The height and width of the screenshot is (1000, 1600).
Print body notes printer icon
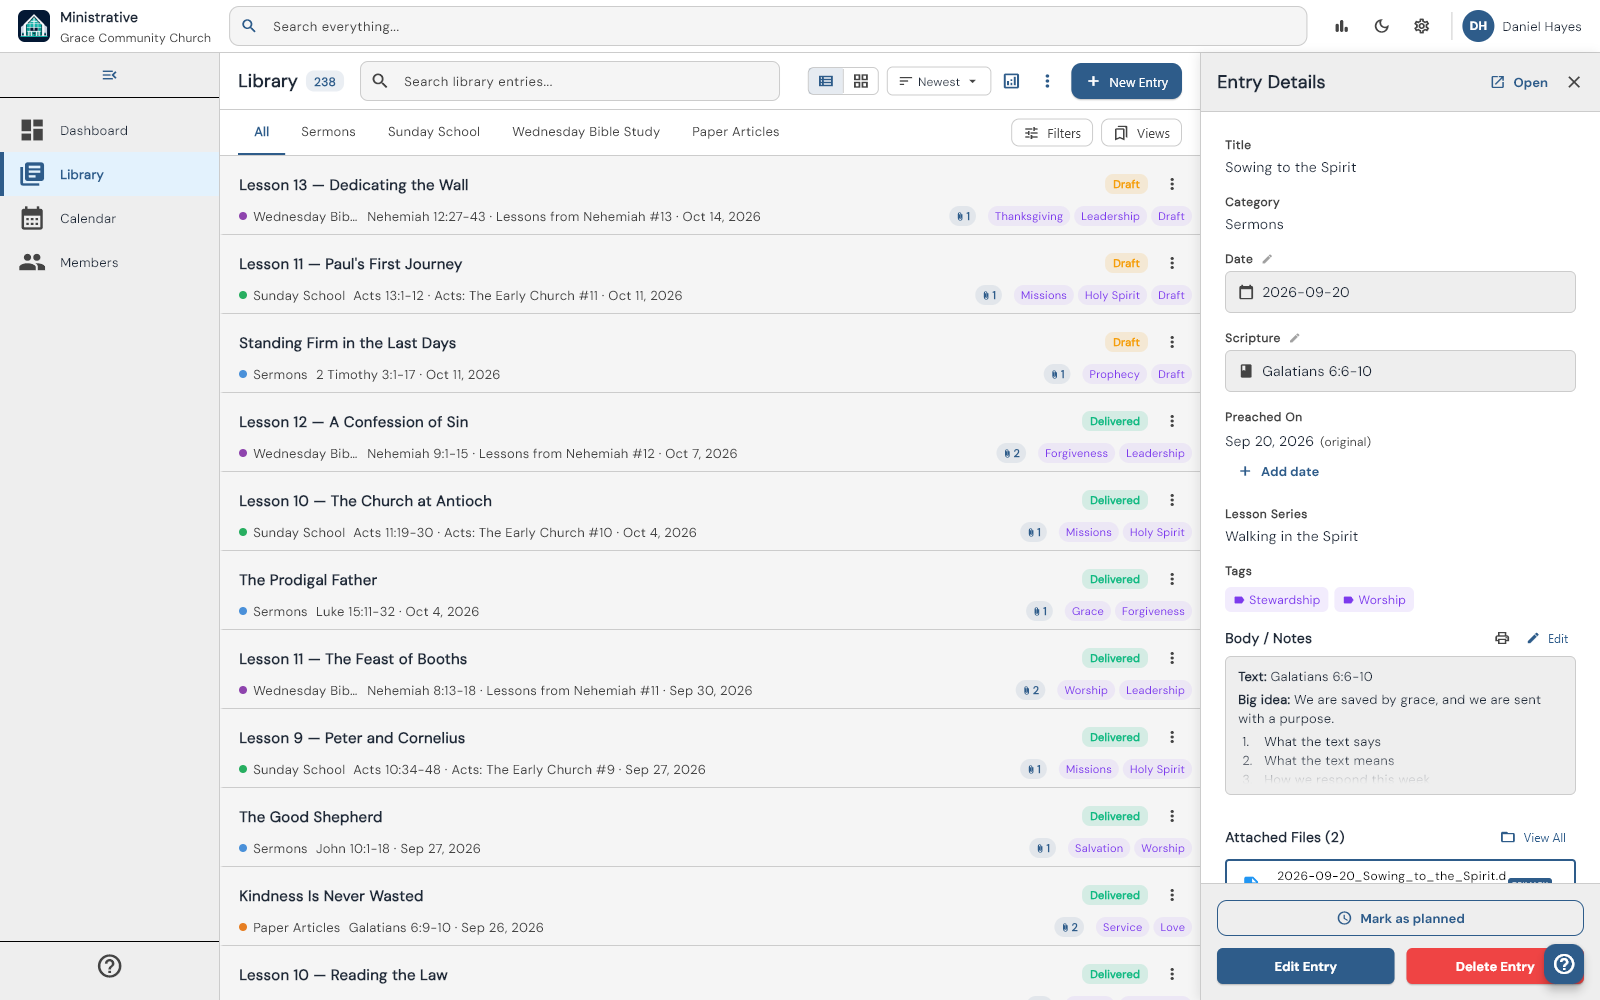coord(1502,638)
